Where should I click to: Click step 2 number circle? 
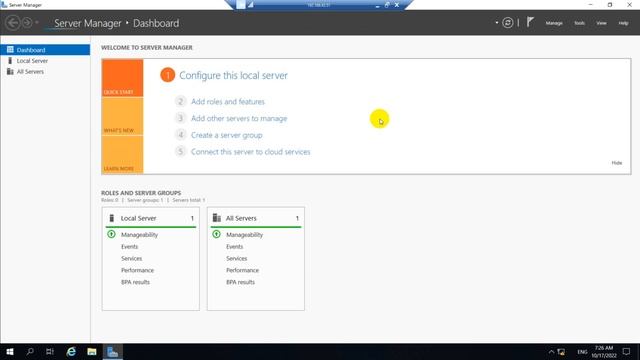point(180,101)
